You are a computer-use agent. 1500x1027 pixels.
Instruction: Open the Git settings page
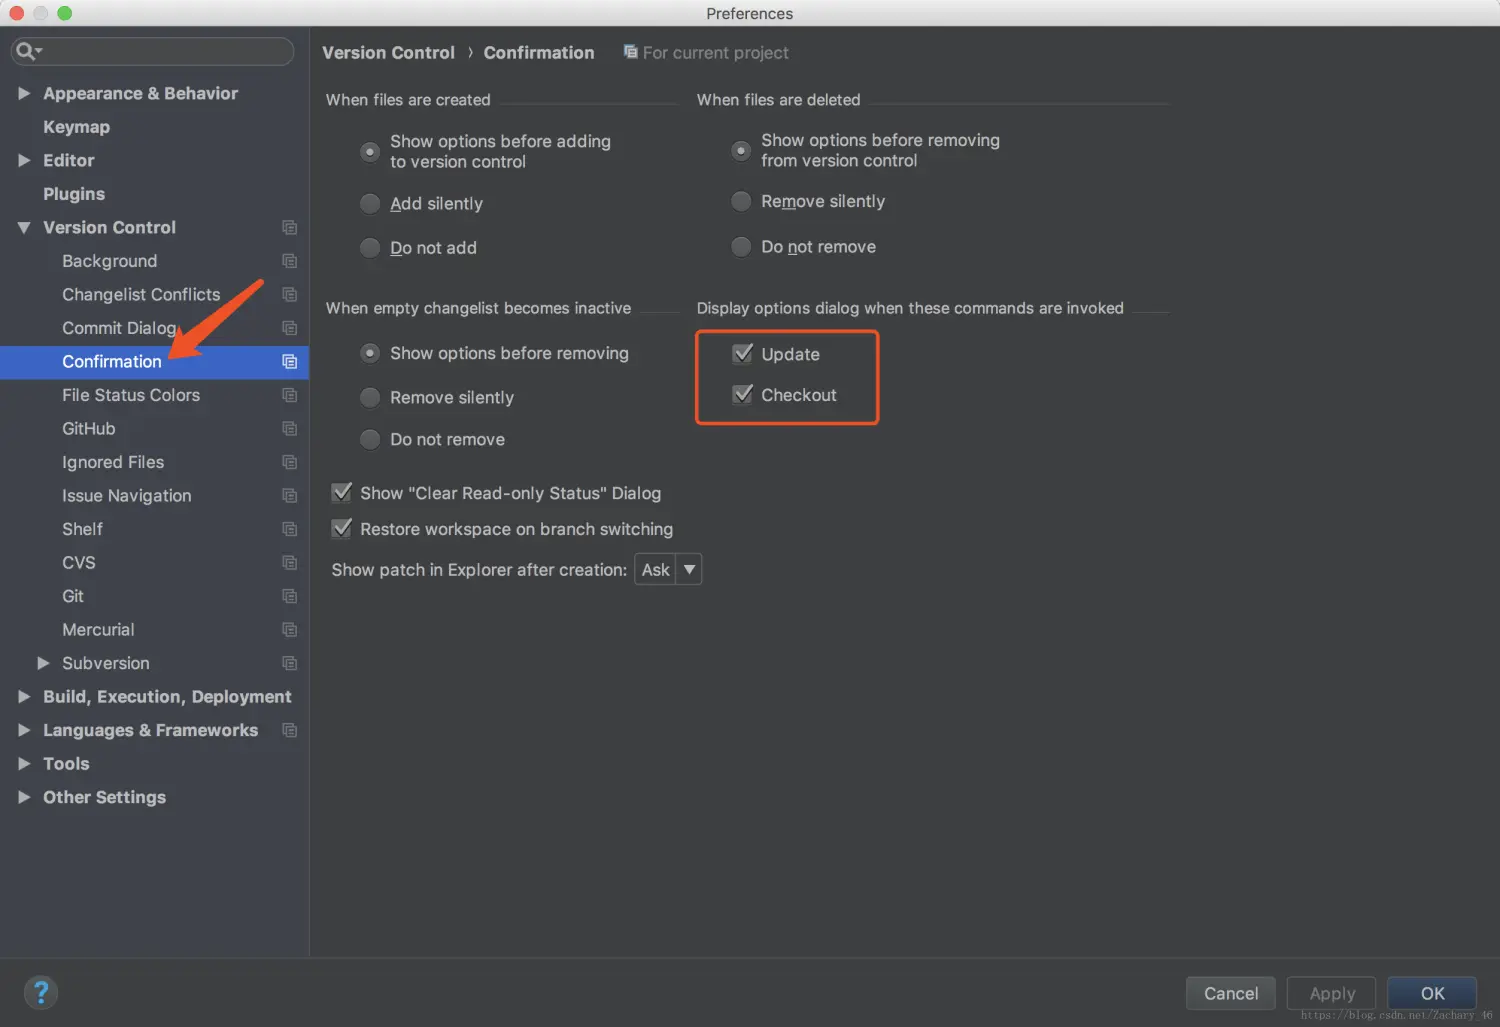click(x=73, y=596)
